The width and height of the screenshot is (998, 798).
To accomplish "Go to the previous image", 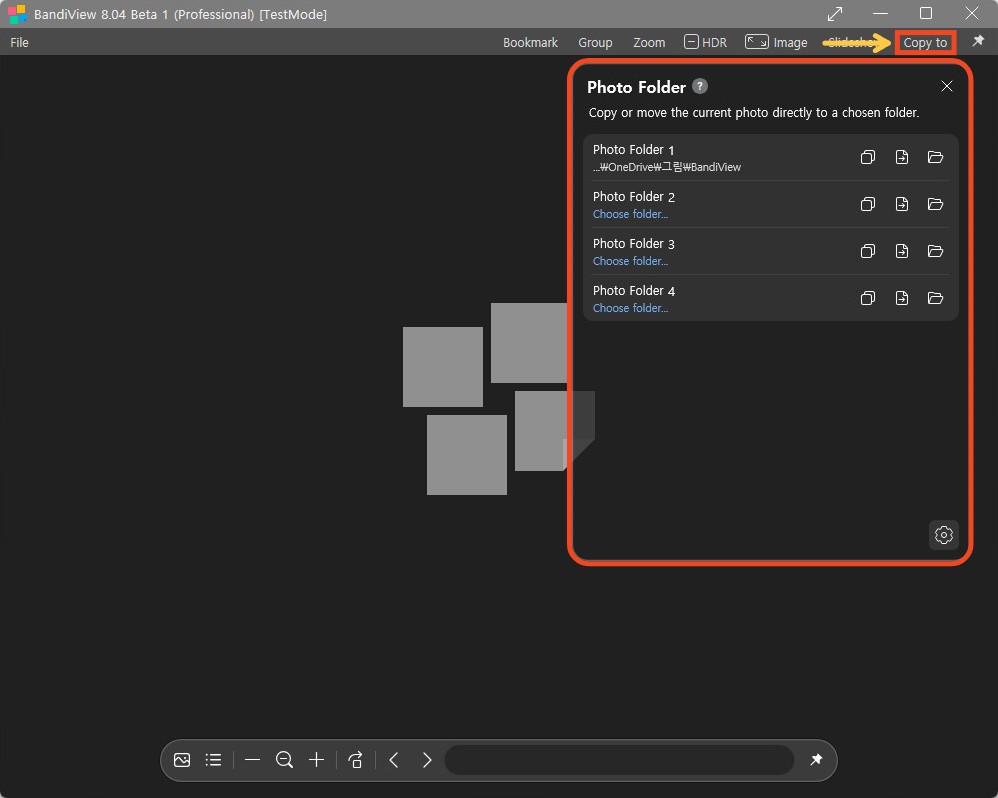I will (394, 760).
